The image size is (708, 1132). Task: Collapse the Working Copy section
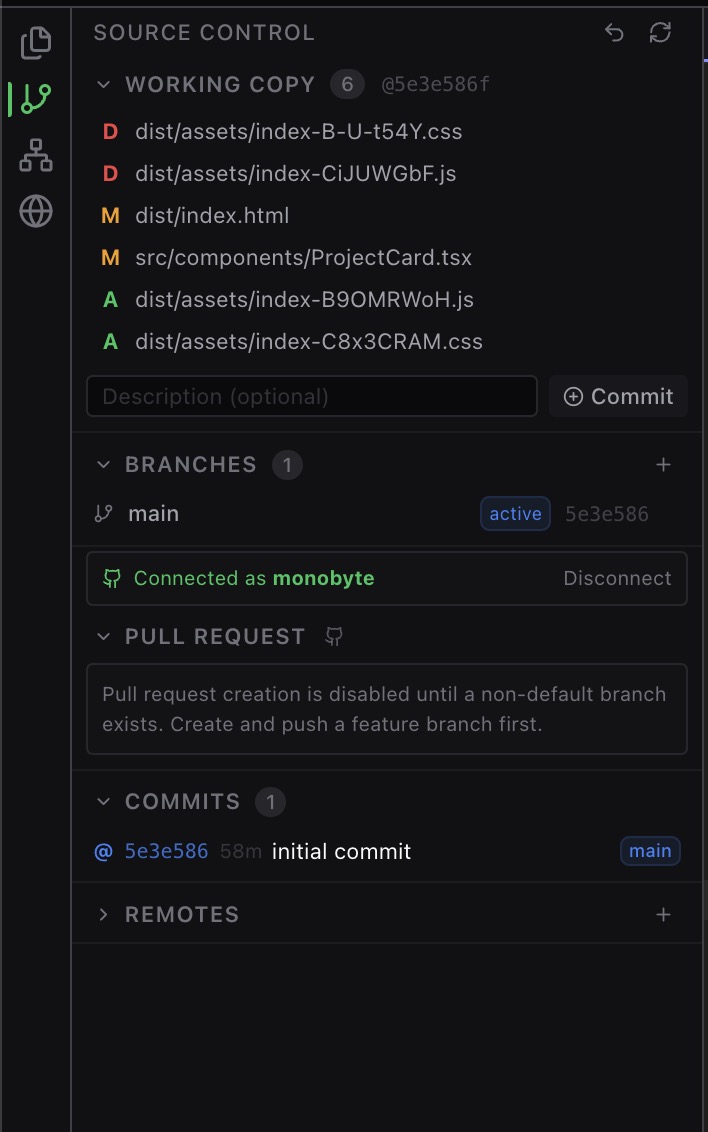tap(103, 84)
